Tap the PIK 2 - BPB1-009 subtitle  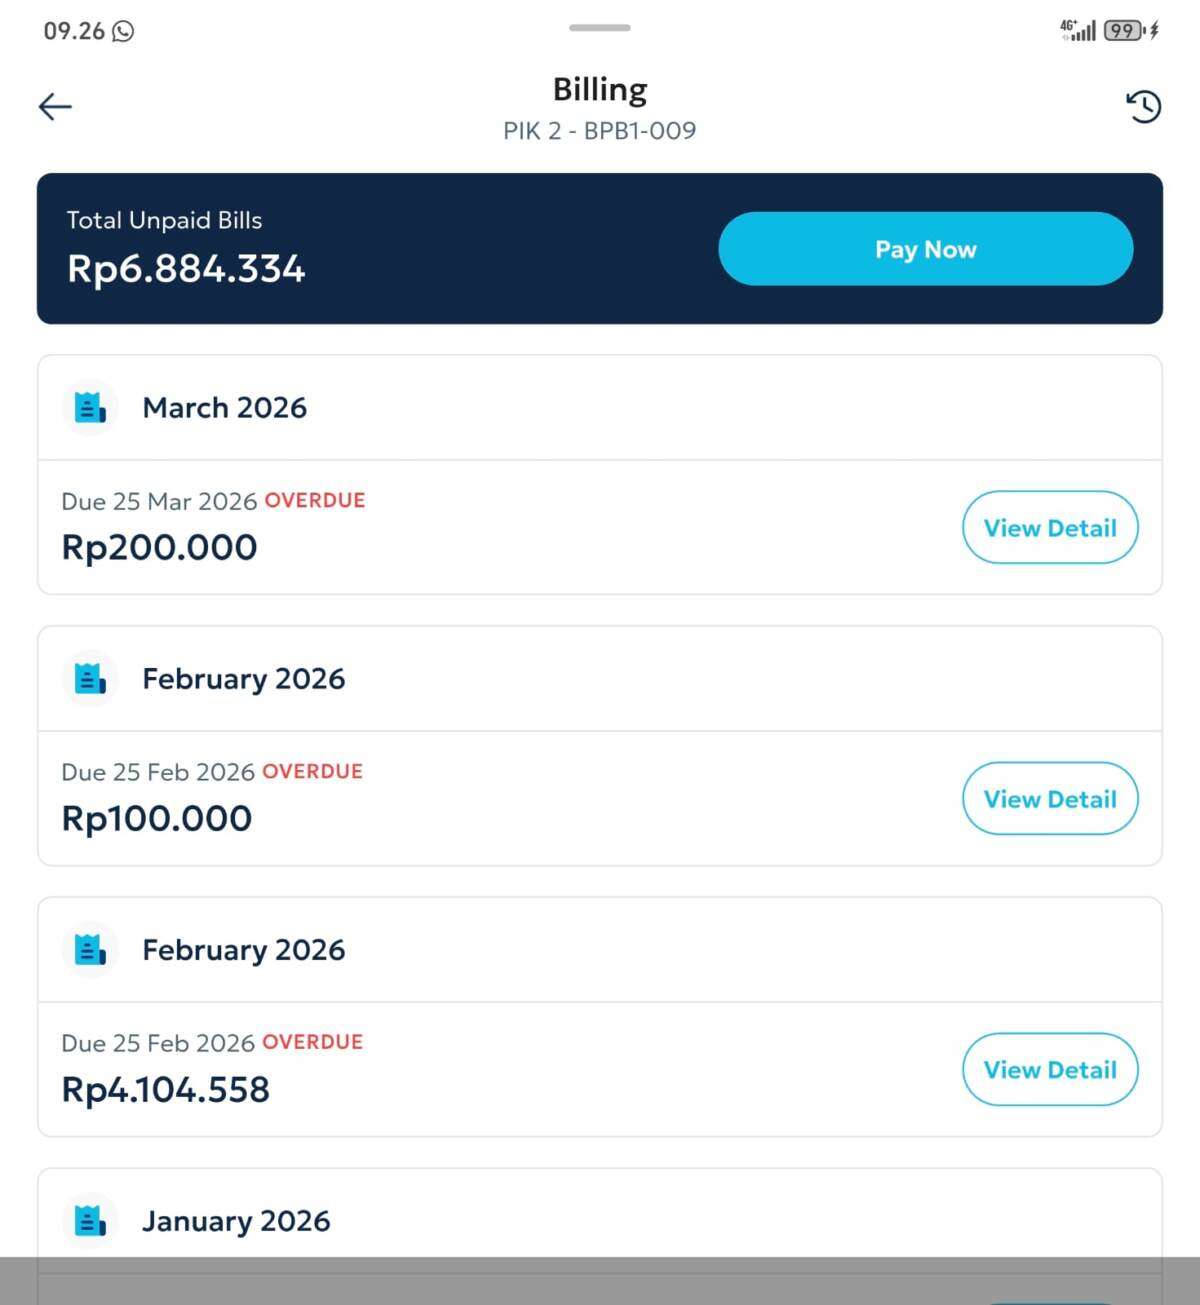point(600,131)
